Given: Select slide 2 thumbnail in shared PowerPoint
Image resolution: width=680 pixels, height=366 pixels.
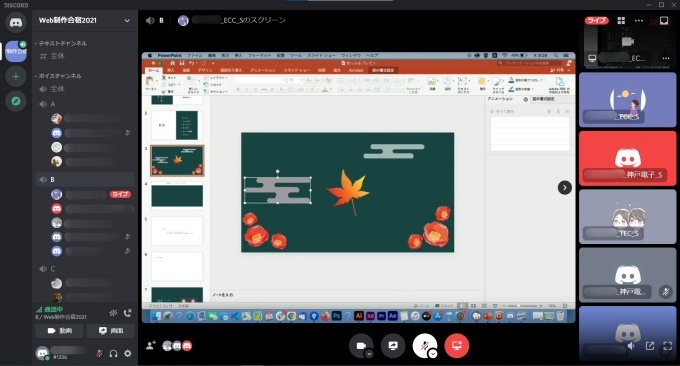Looking at the screenshot, I should point(177,125).
